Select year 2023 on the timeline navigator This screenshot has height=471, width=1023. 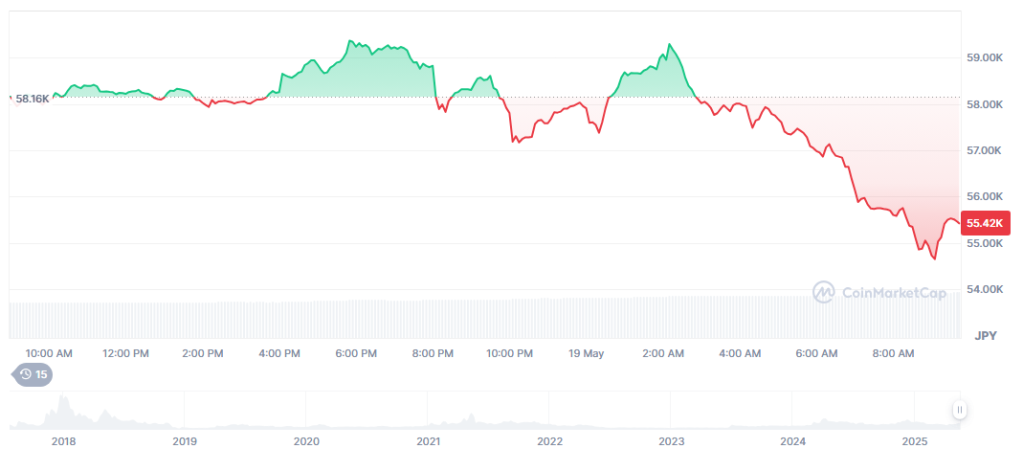pyautogui.click(x=671, y=441)
